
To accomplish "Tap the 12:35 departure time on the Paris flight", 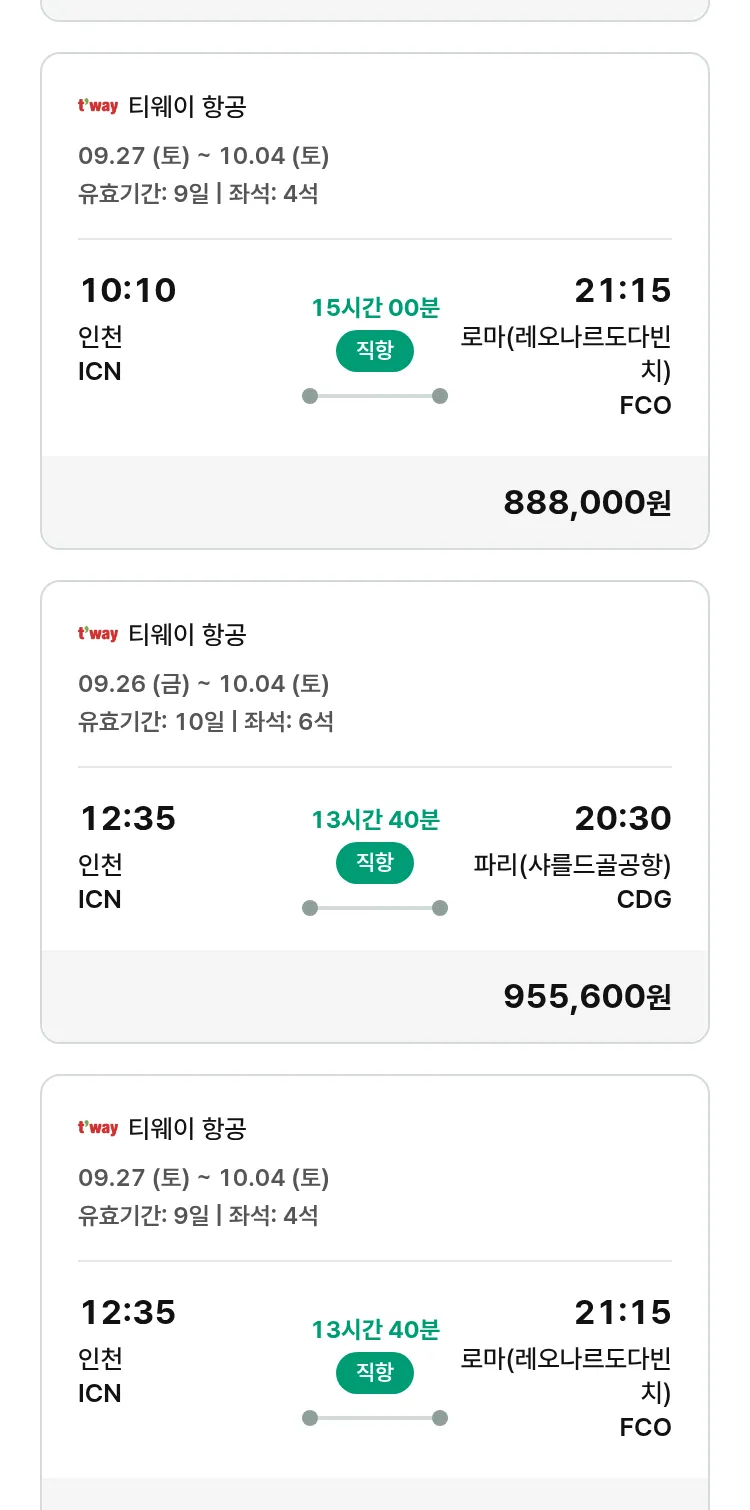I will coord(128,819).
